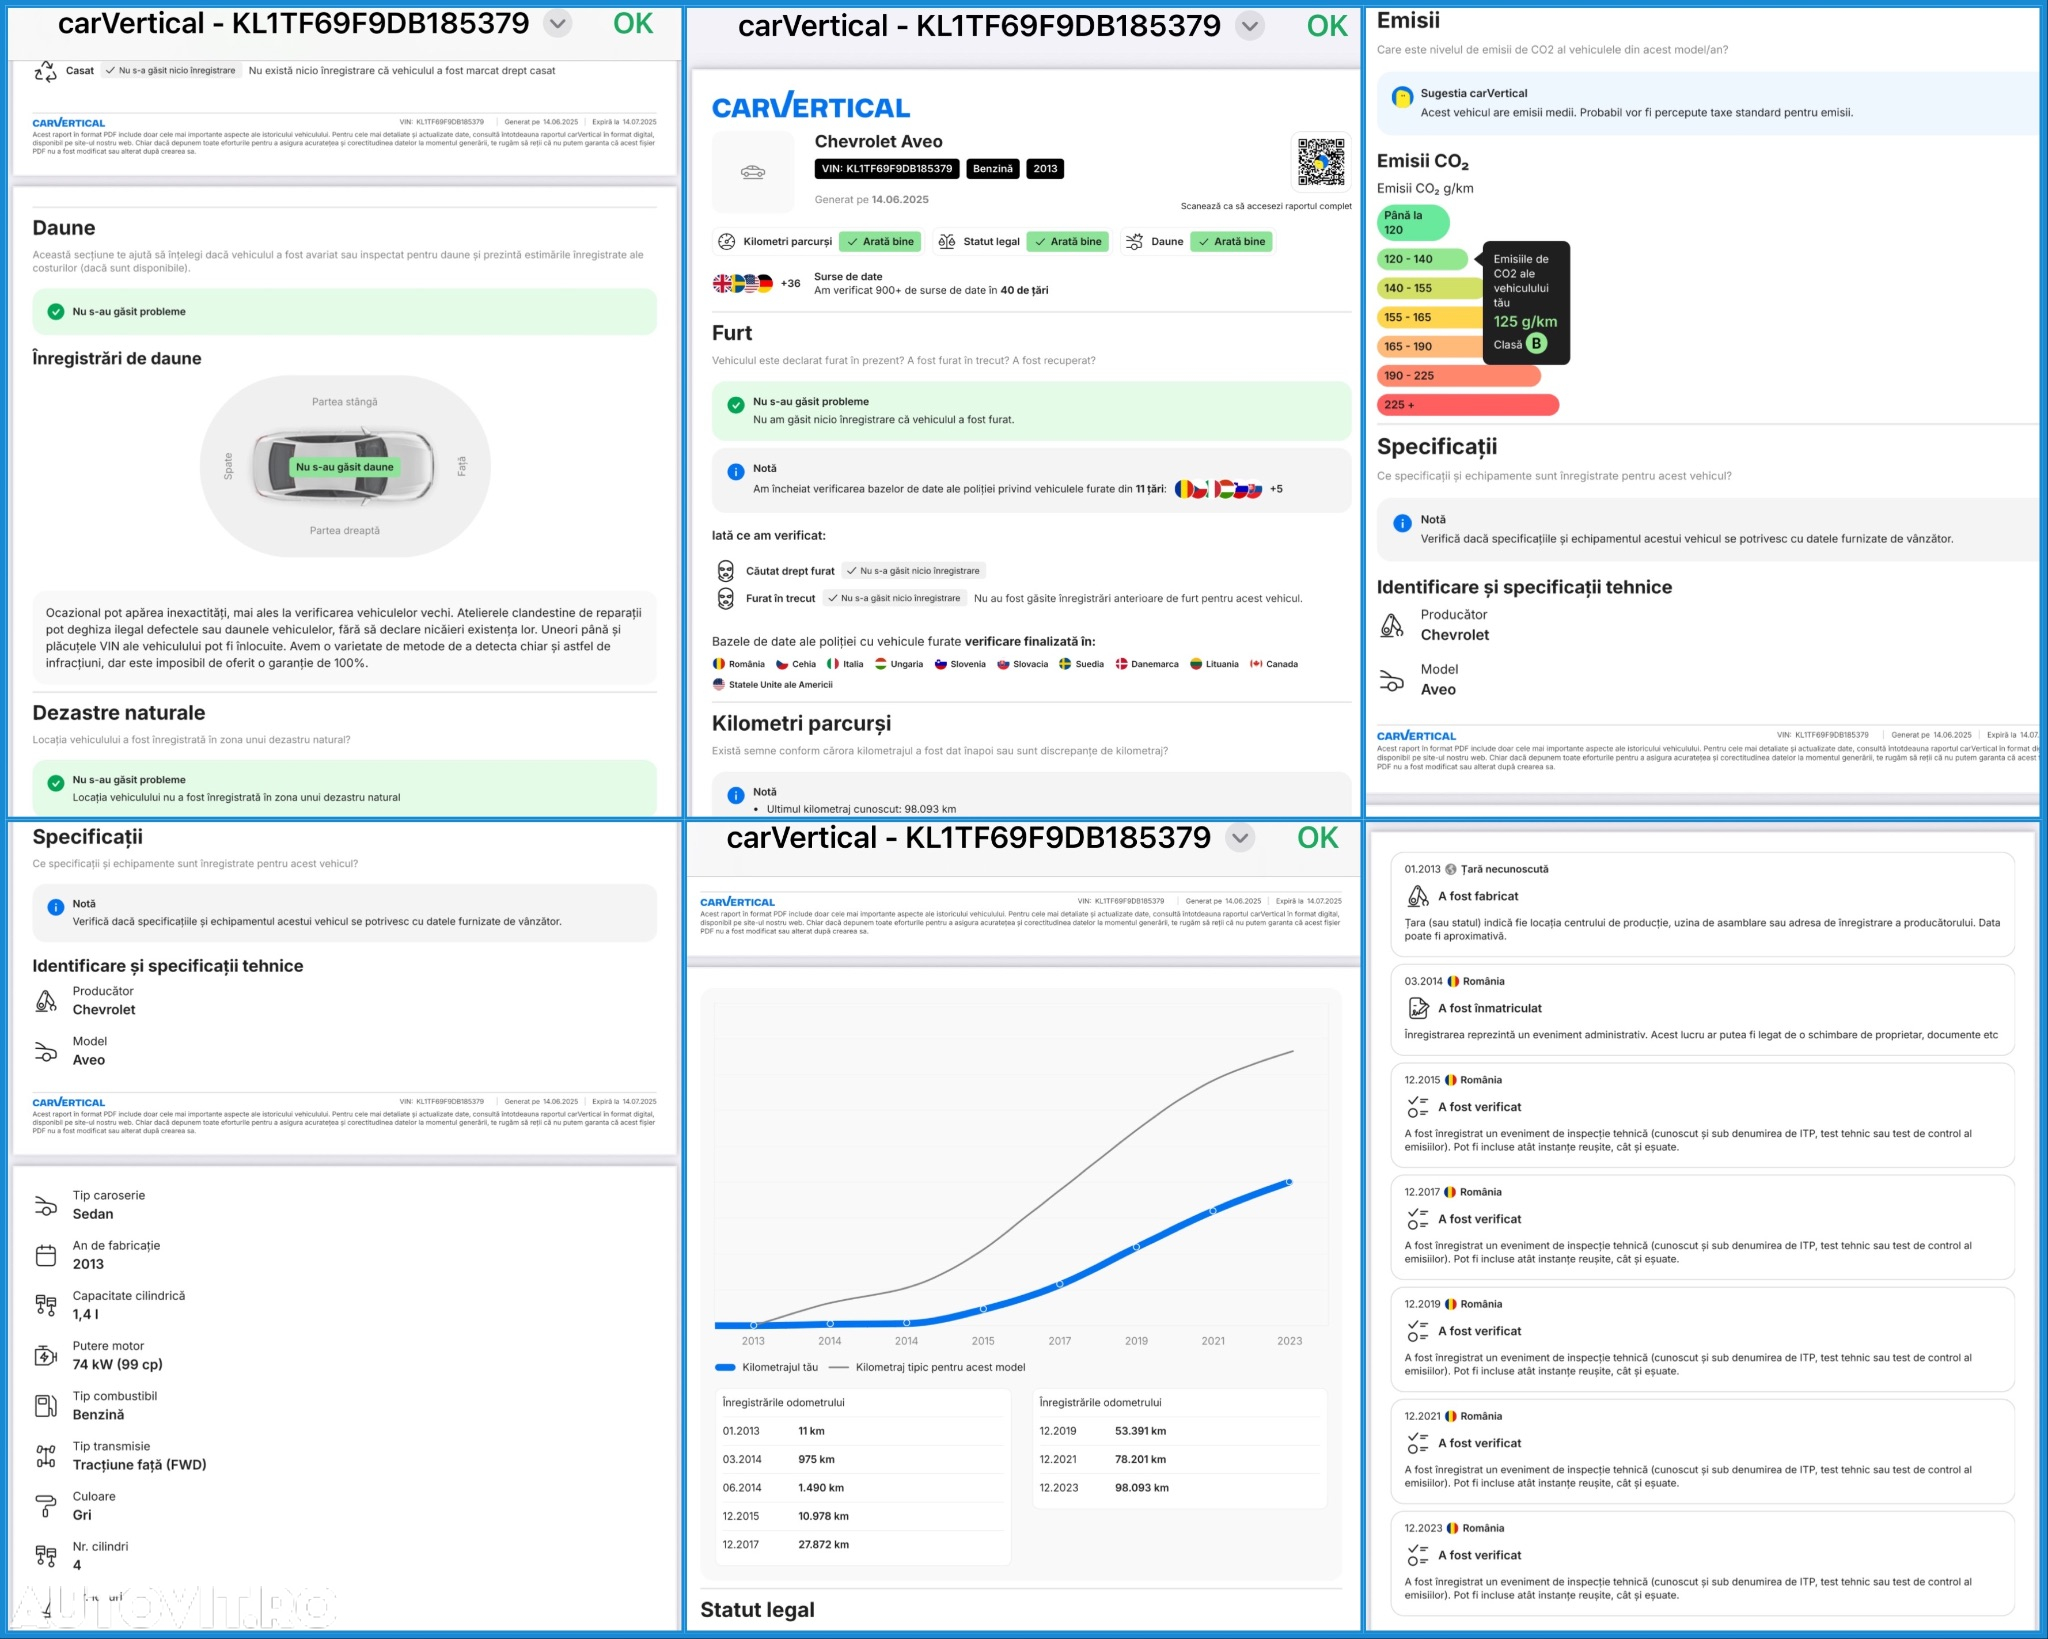The width and height of the screenshot is (2048, 1639).
Task: Click the Arată bine badge next to Statut legal
Action: [1068, 242]
